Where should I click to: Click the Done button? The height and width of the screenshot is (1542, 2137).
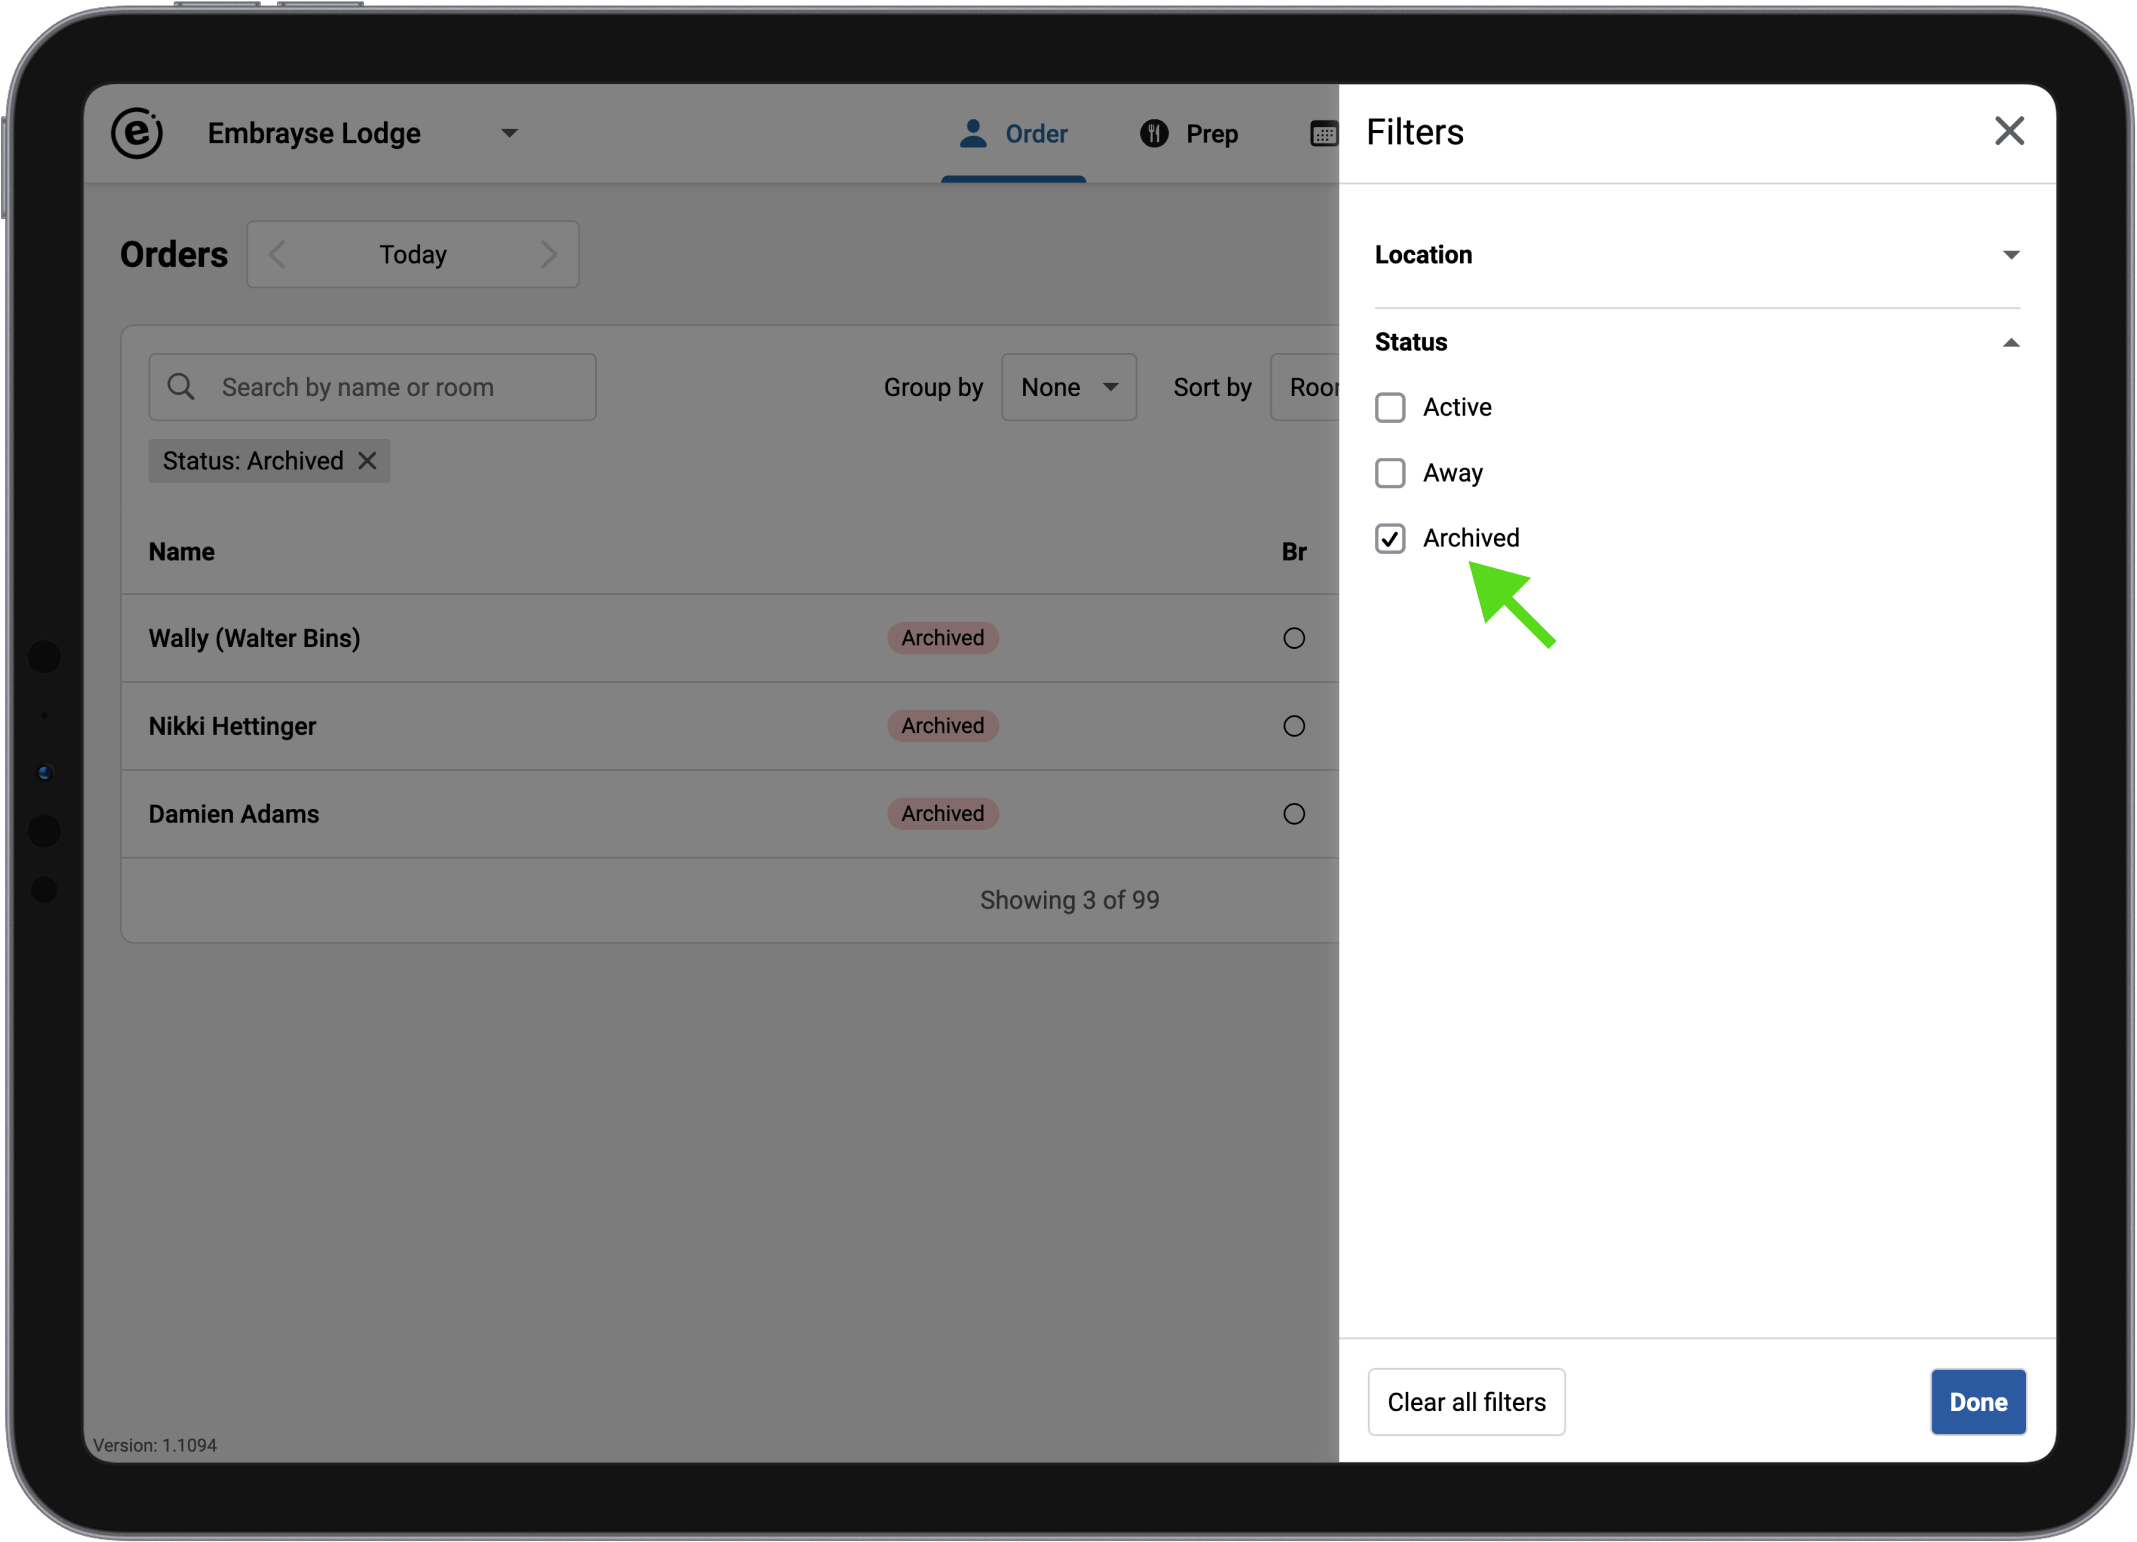1976,1401
